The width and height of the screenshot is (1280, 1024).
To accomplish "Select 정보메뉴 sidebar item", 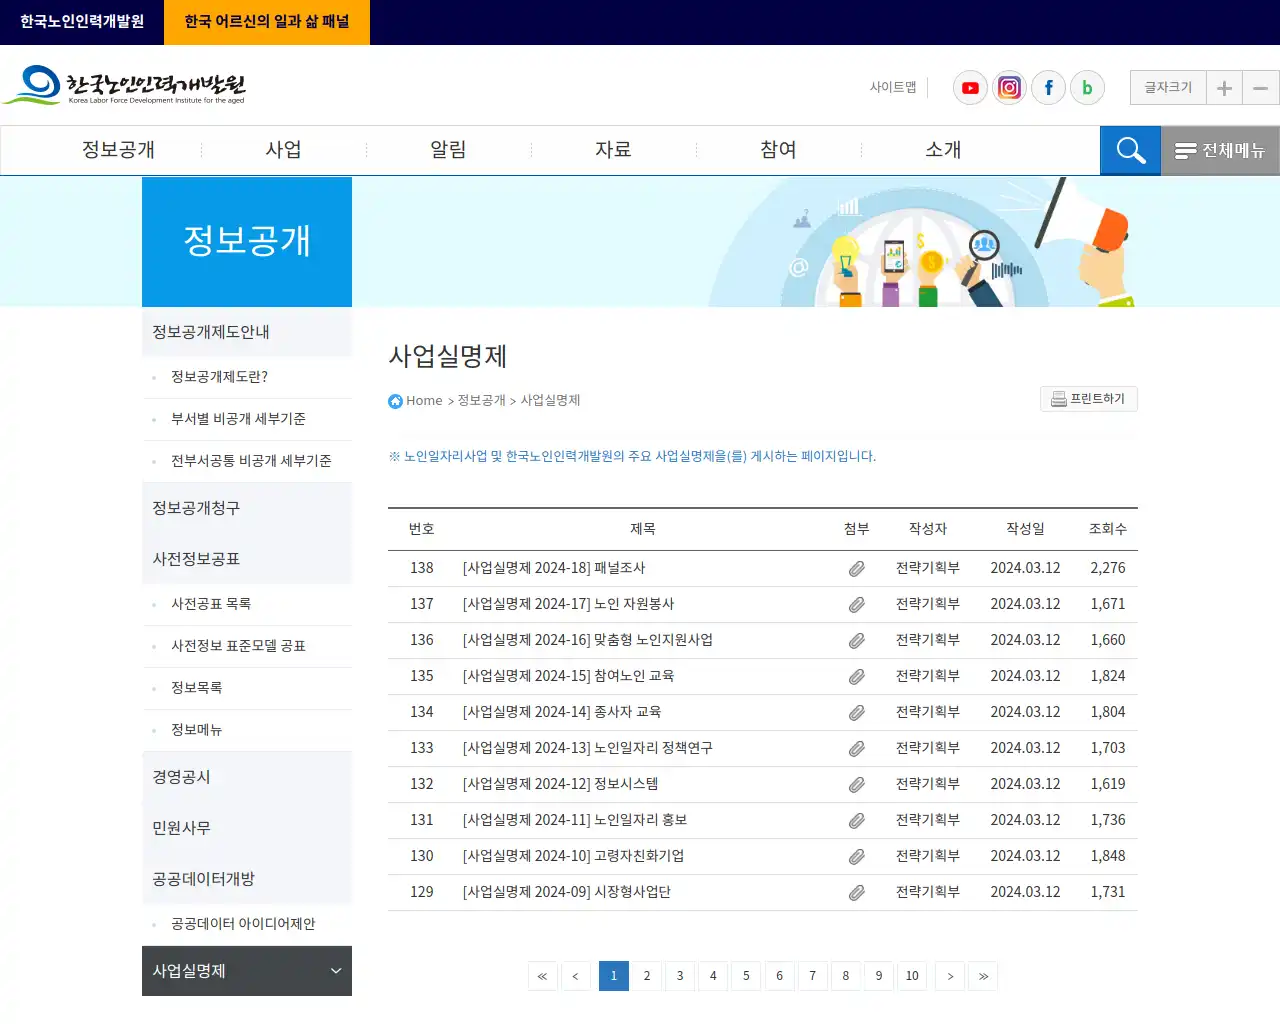I will point(247,730).
